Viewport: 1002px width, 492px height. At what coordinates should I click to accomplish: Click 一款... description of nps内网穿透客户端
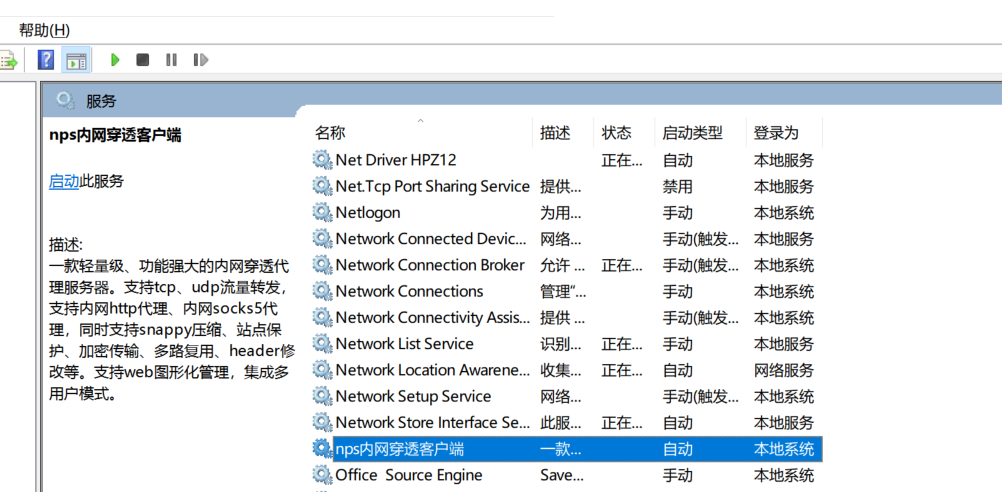click(x=560, y=449)
